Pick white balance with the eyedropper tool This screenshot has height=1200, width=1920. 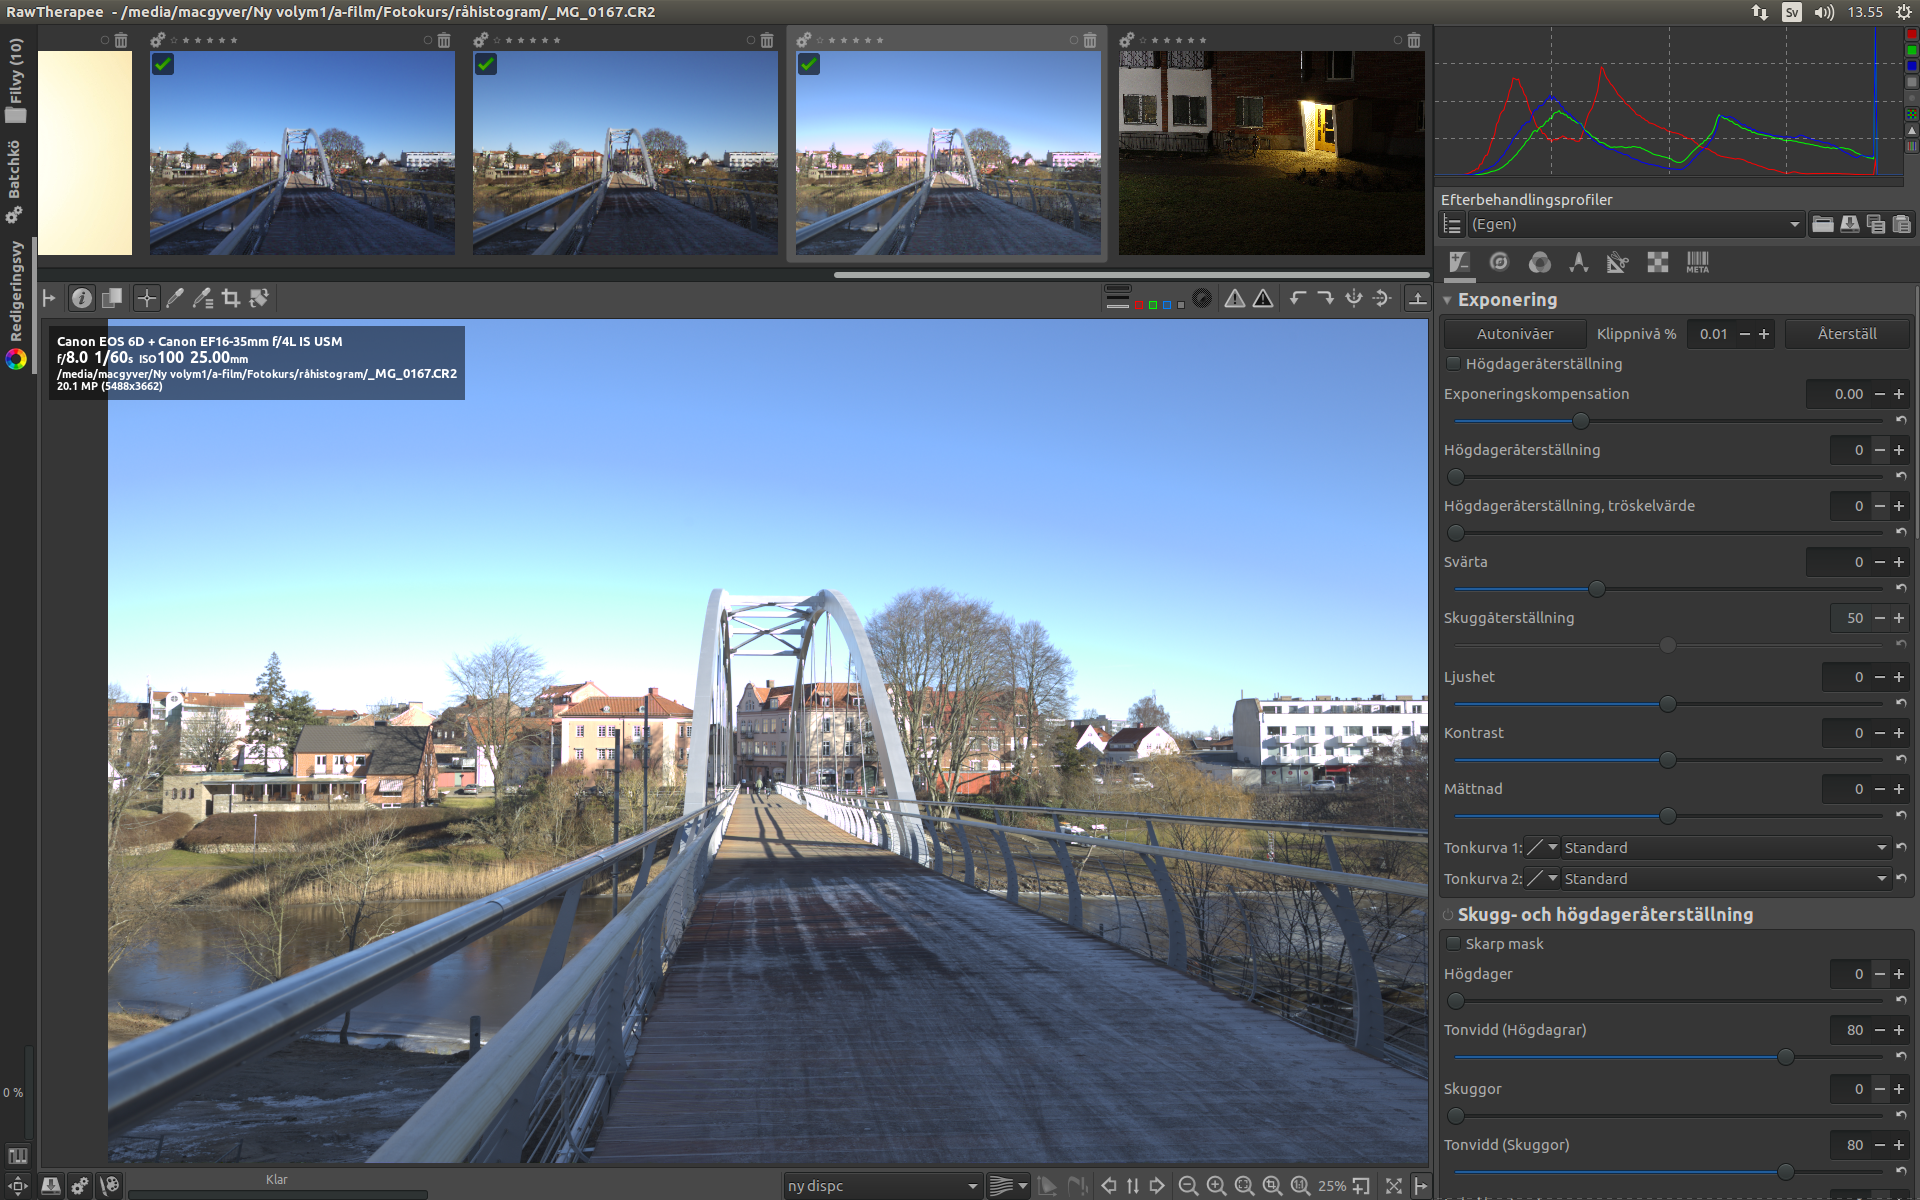tap(176, 298)
